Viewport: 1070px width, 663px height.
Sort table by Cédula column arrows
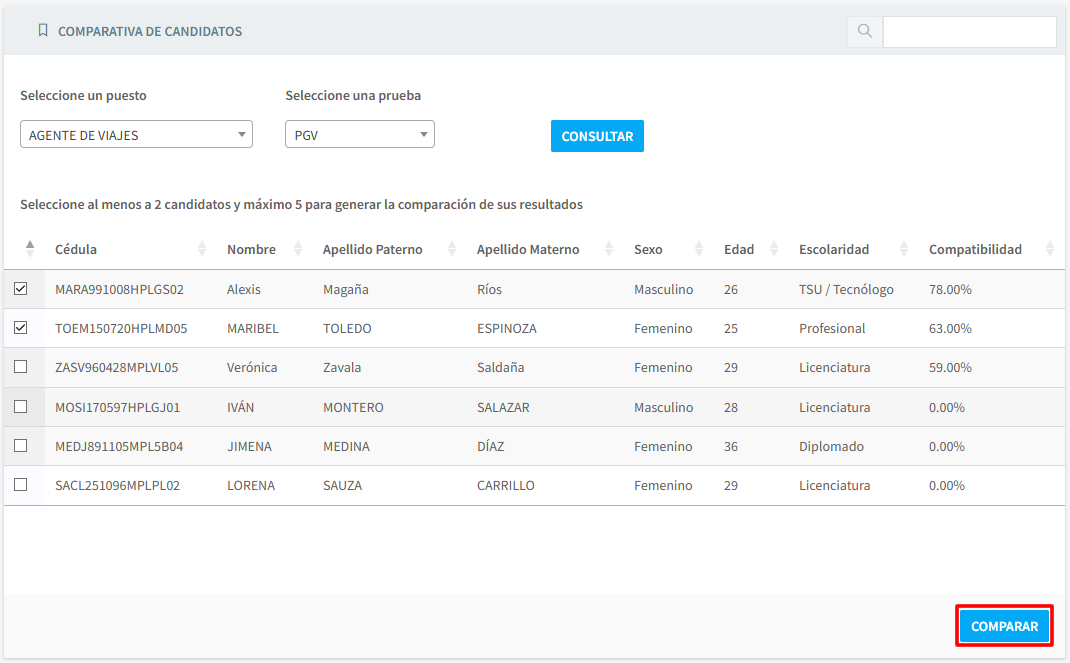(x=203, y=249)
